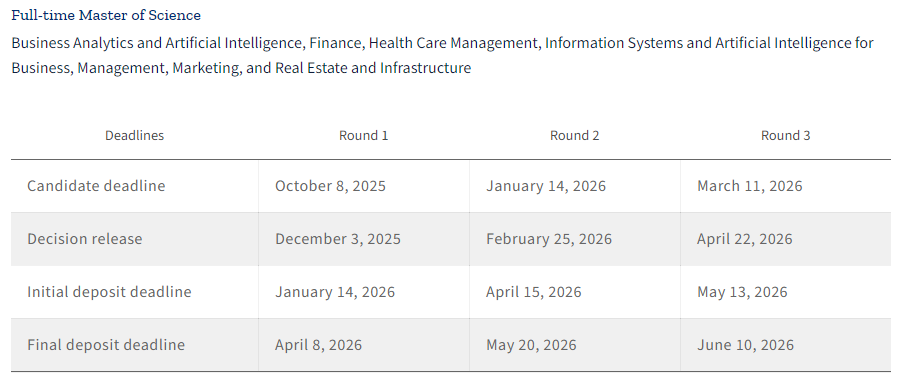Image resolution: width=906 pixels, height=373 pixels.
Task: Select the Round 2 column header
Action: pyautogui.click(x=574, y=135)
